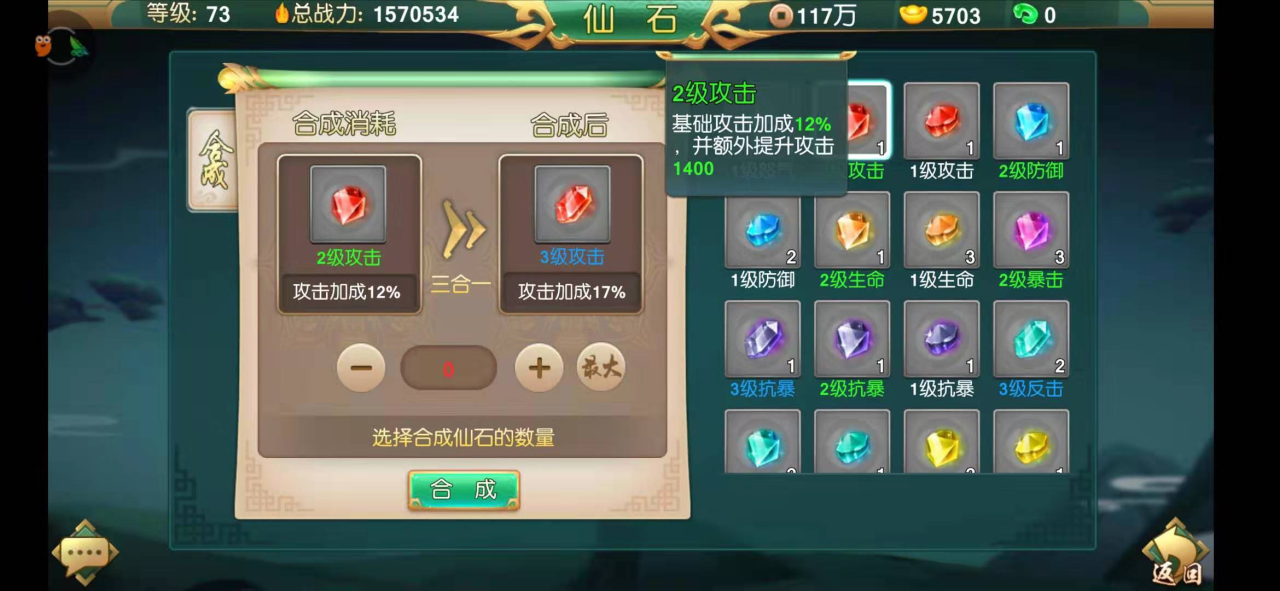
Task: Pick the 2级暴击 pink gem
Action: click(x=1031, y=230)
